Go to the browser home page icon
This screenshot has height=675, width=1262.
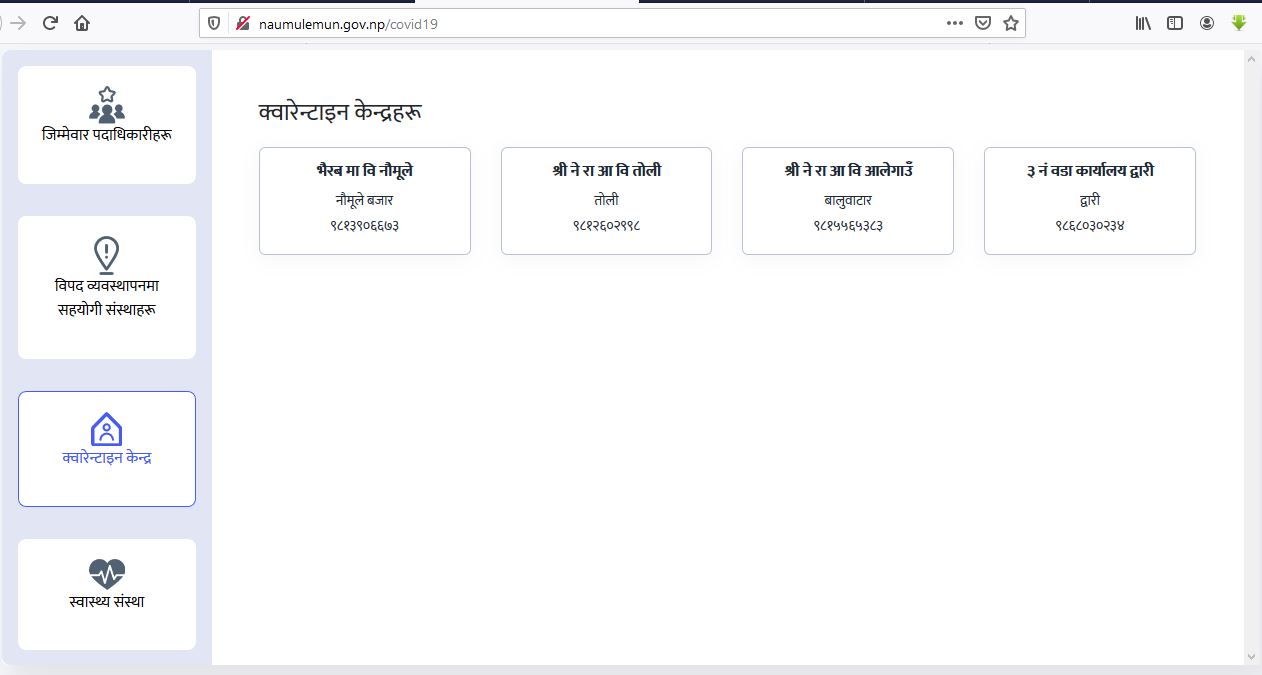click(82, 23)
